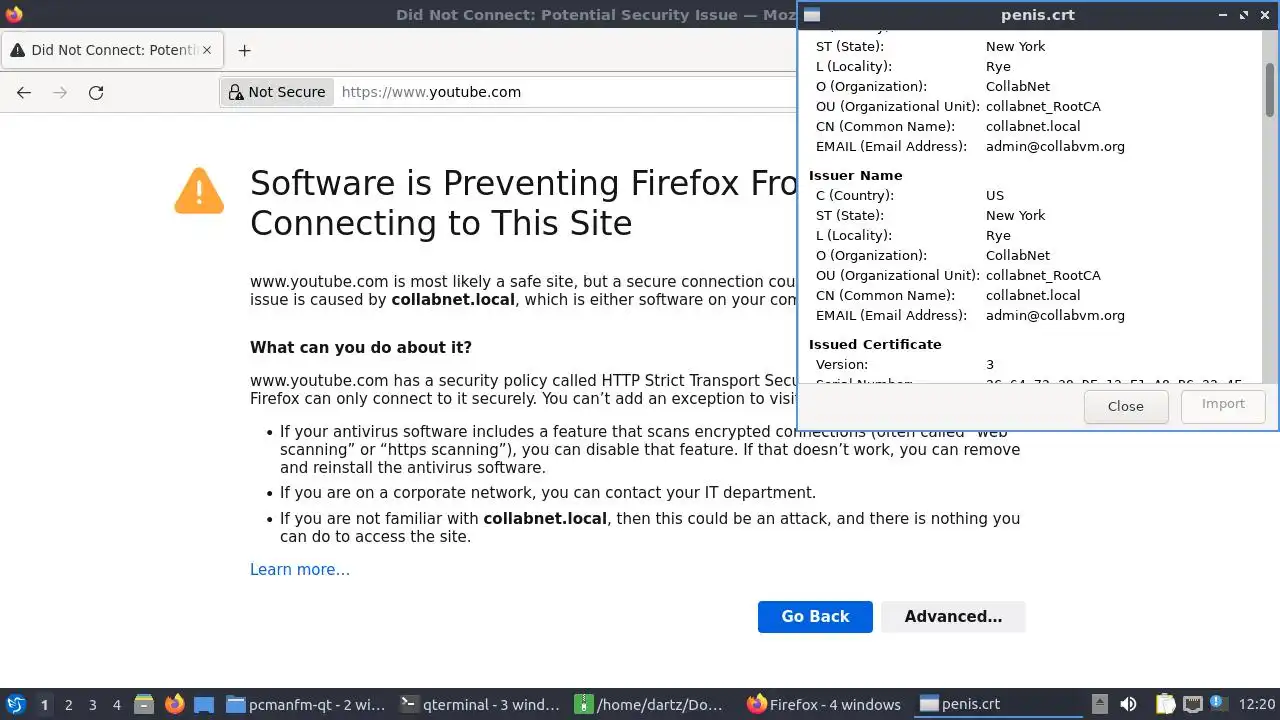The width and height of the screenshot is (1280, 720).
Task: Click the Firefox logo in titlebar
Action: [14, 14]
